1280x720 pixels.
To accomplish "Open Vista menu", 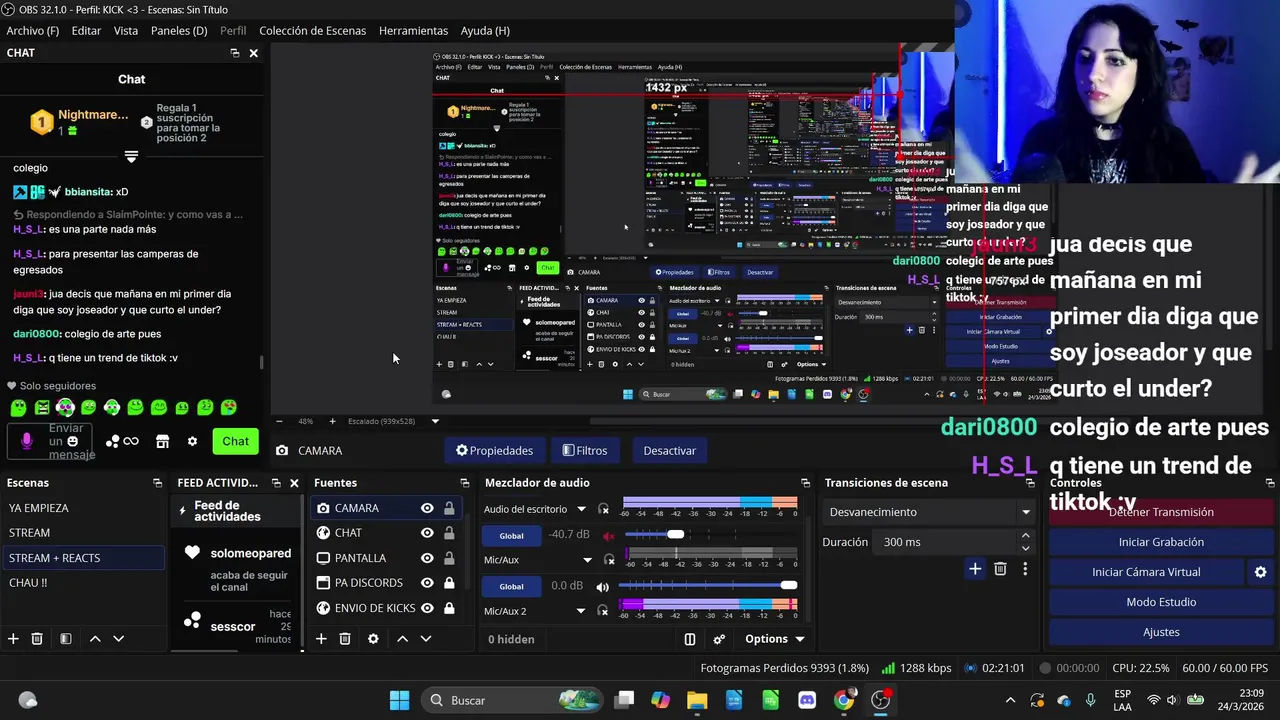I will coord(126,31).
